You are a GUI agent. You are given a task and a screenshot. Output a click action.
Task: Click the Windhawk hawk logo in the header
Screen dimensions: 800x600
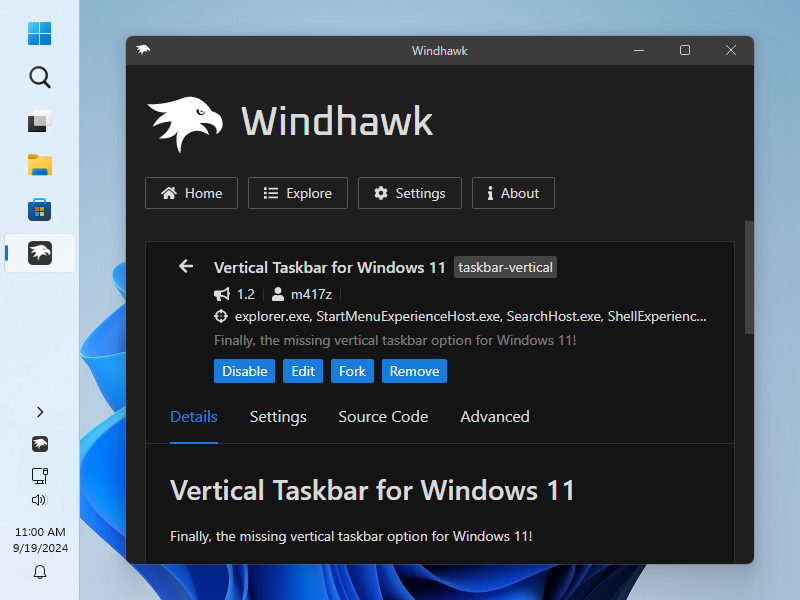(190, 120)
